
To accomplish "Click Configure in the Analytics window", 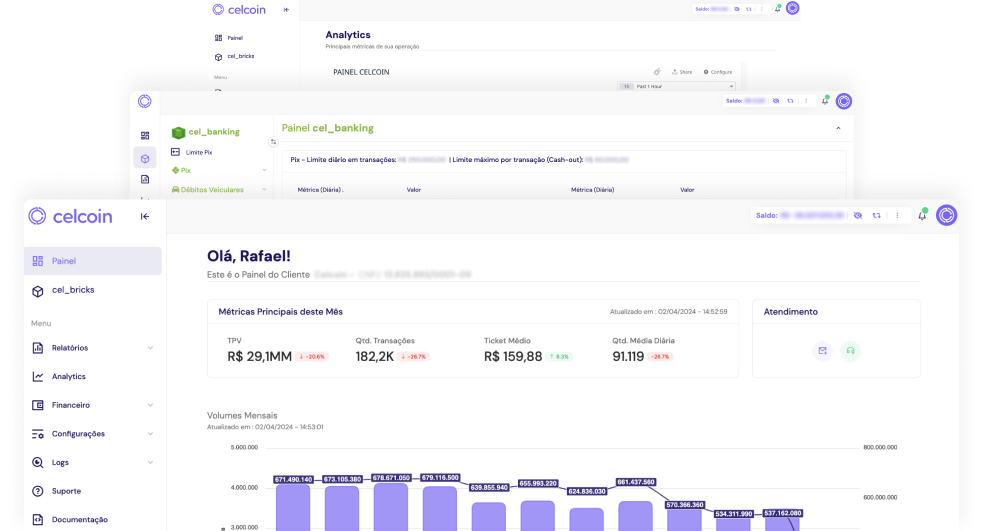I will 718,72.
